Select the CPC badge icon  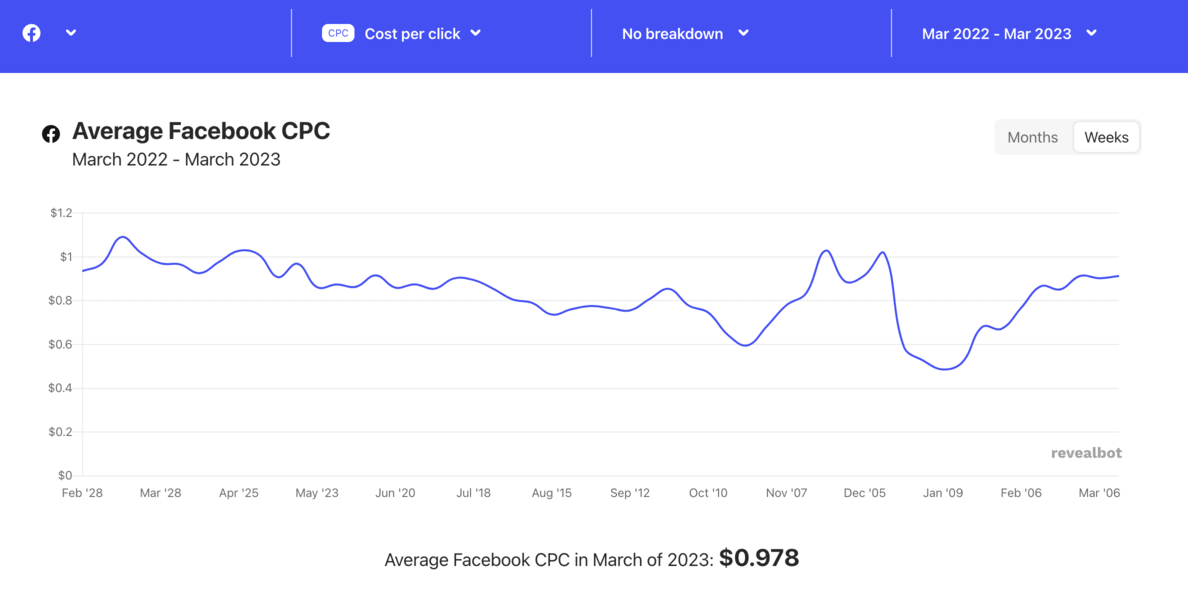(338, 32)
